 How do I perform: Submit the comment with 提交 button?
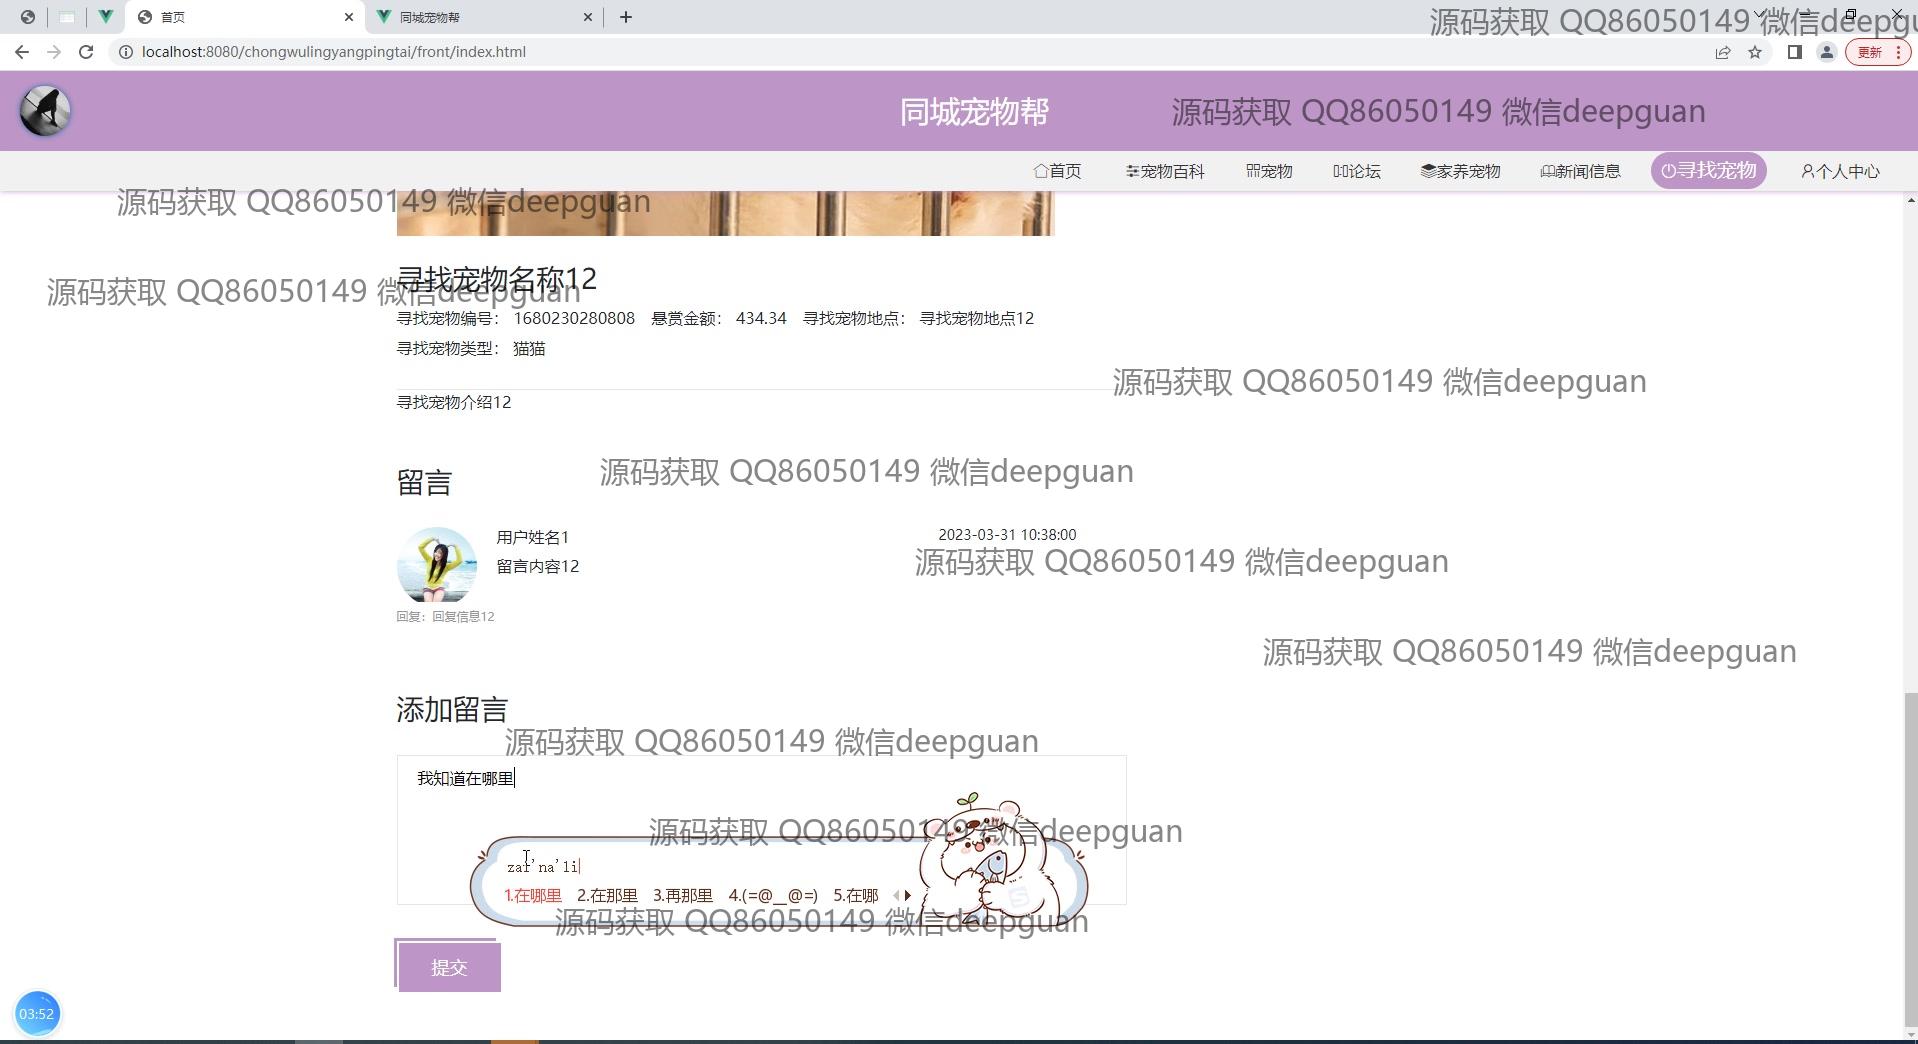click(449, 967)
